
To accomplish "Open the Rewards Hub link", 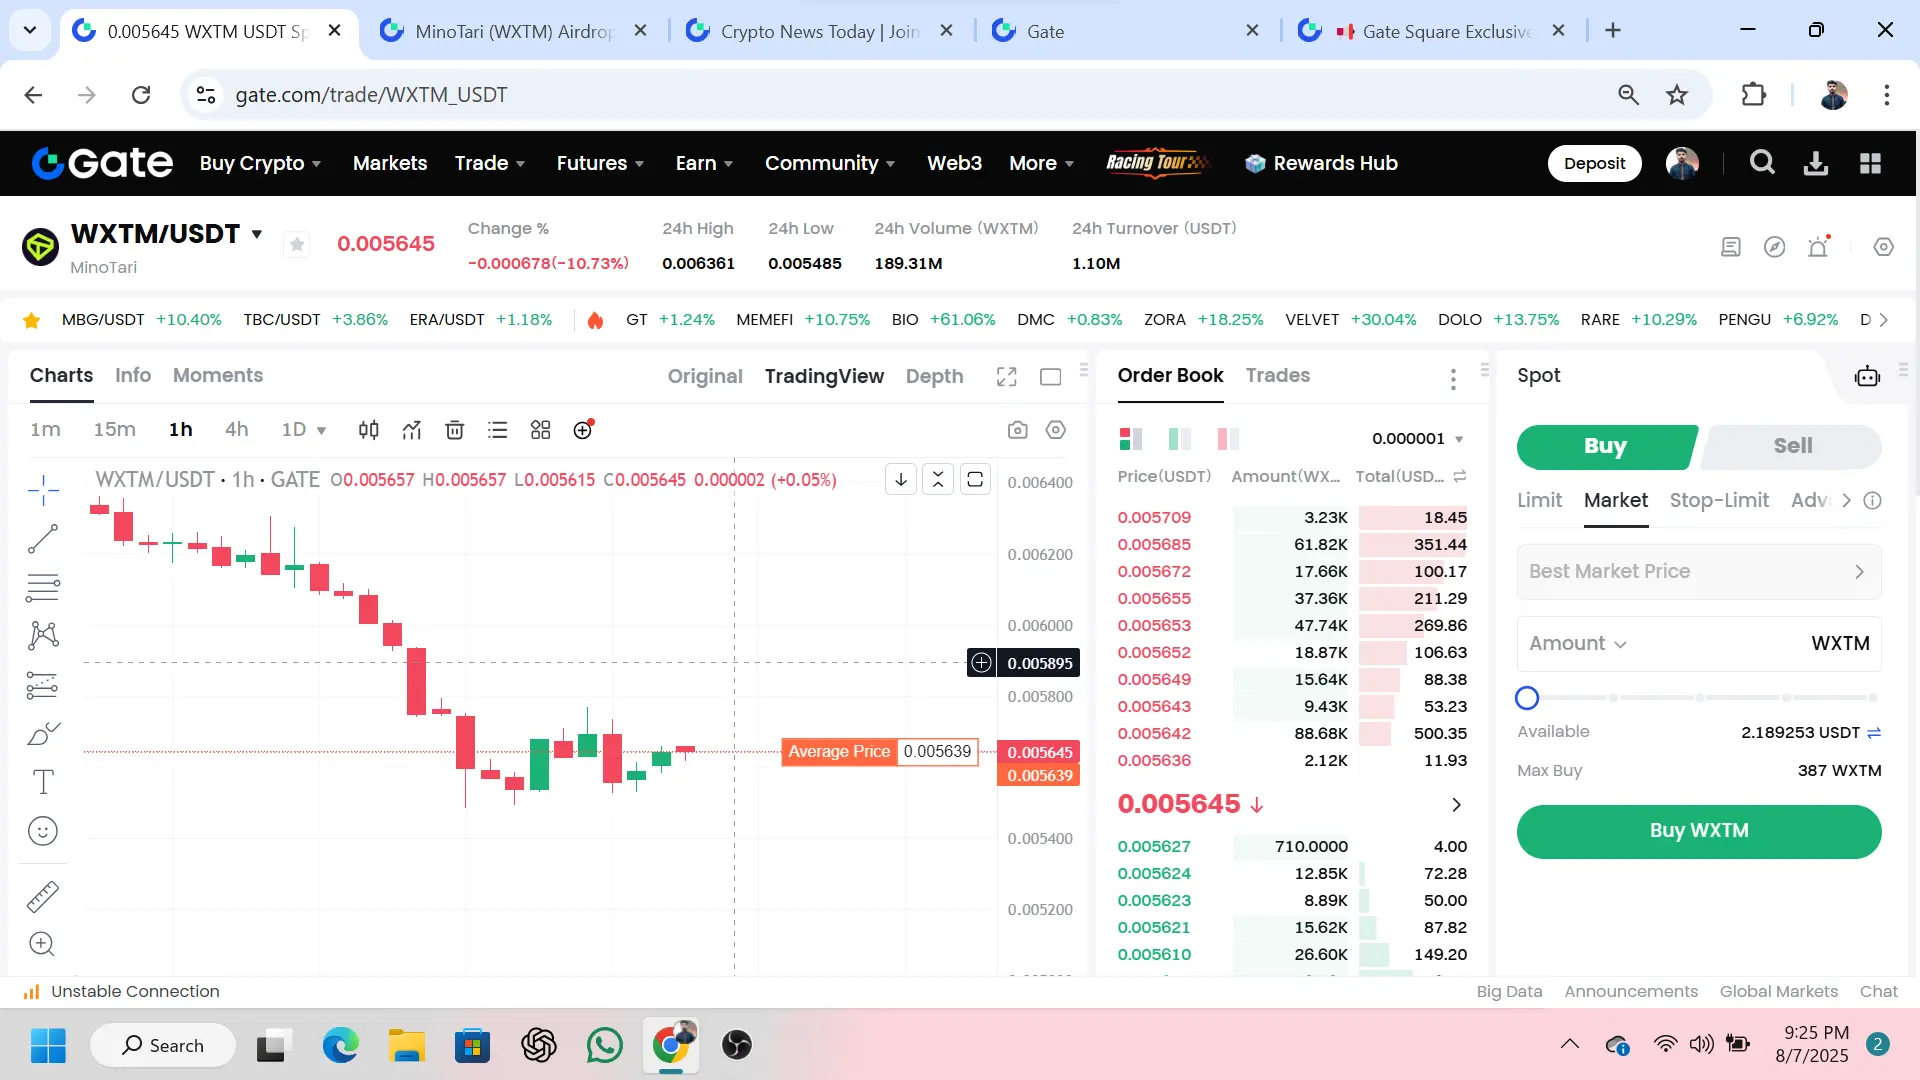I will [x=1321, y=163].
